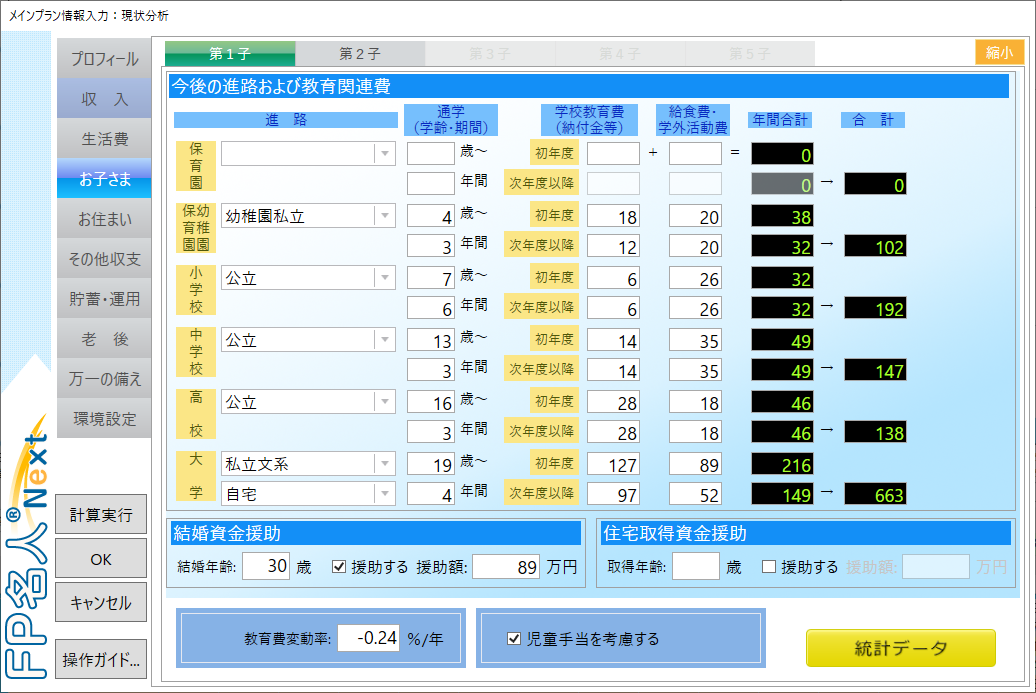
Task: Open the 保育園 course dropdown
Action: coord(384,153)
